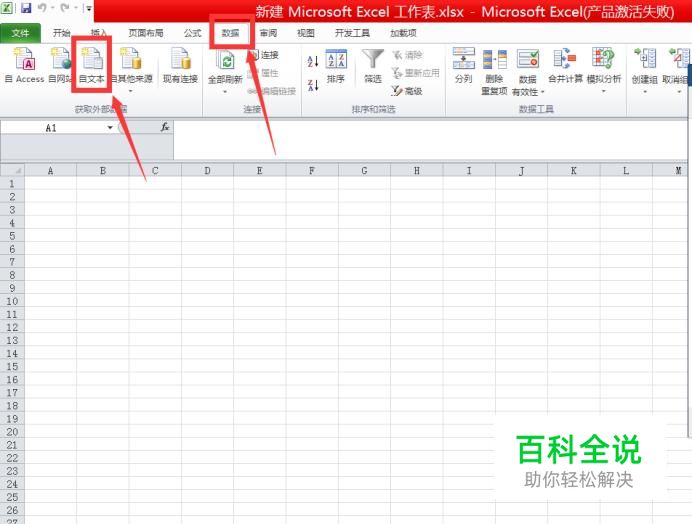Screen dimensions: 692x524
Task: Click Connections (连接) button in ribbon
Action: click(x=265, y=55)
